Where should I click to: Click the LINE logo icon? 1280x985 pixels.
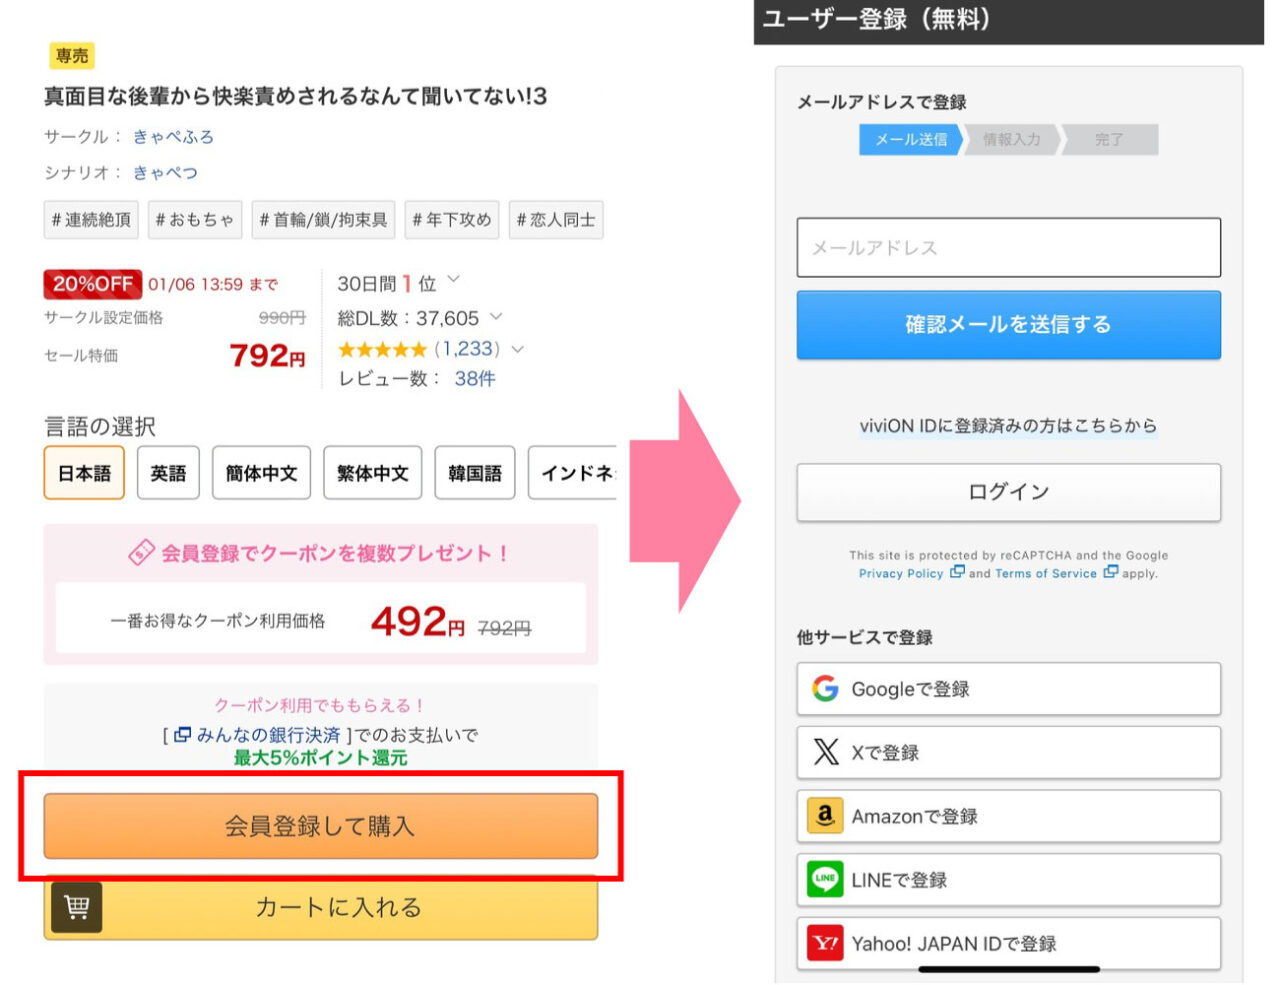pos(825,880)
